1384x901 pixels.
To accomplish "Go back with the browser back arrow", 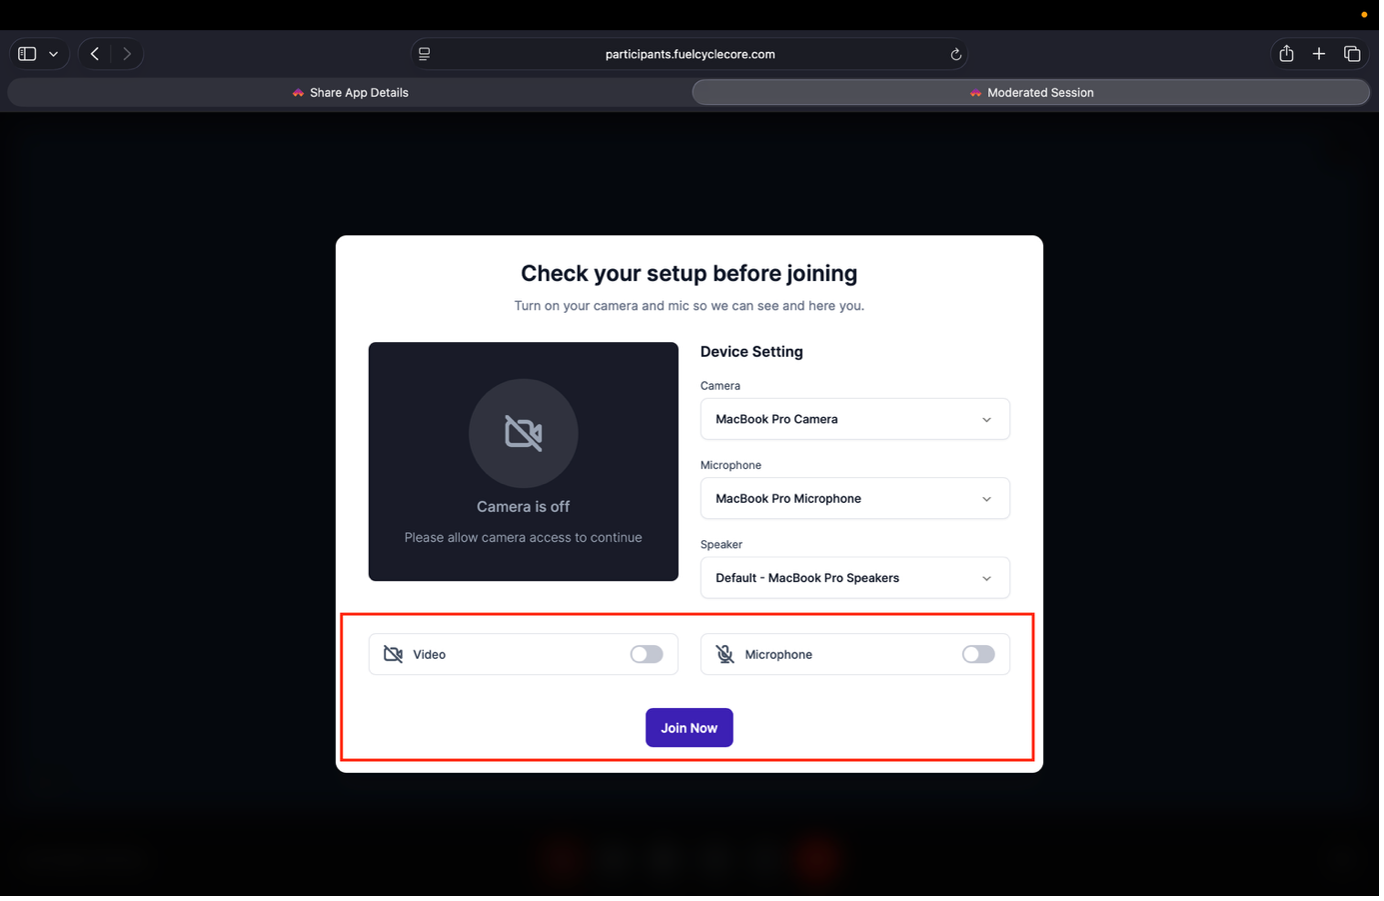I will point(95,54).
